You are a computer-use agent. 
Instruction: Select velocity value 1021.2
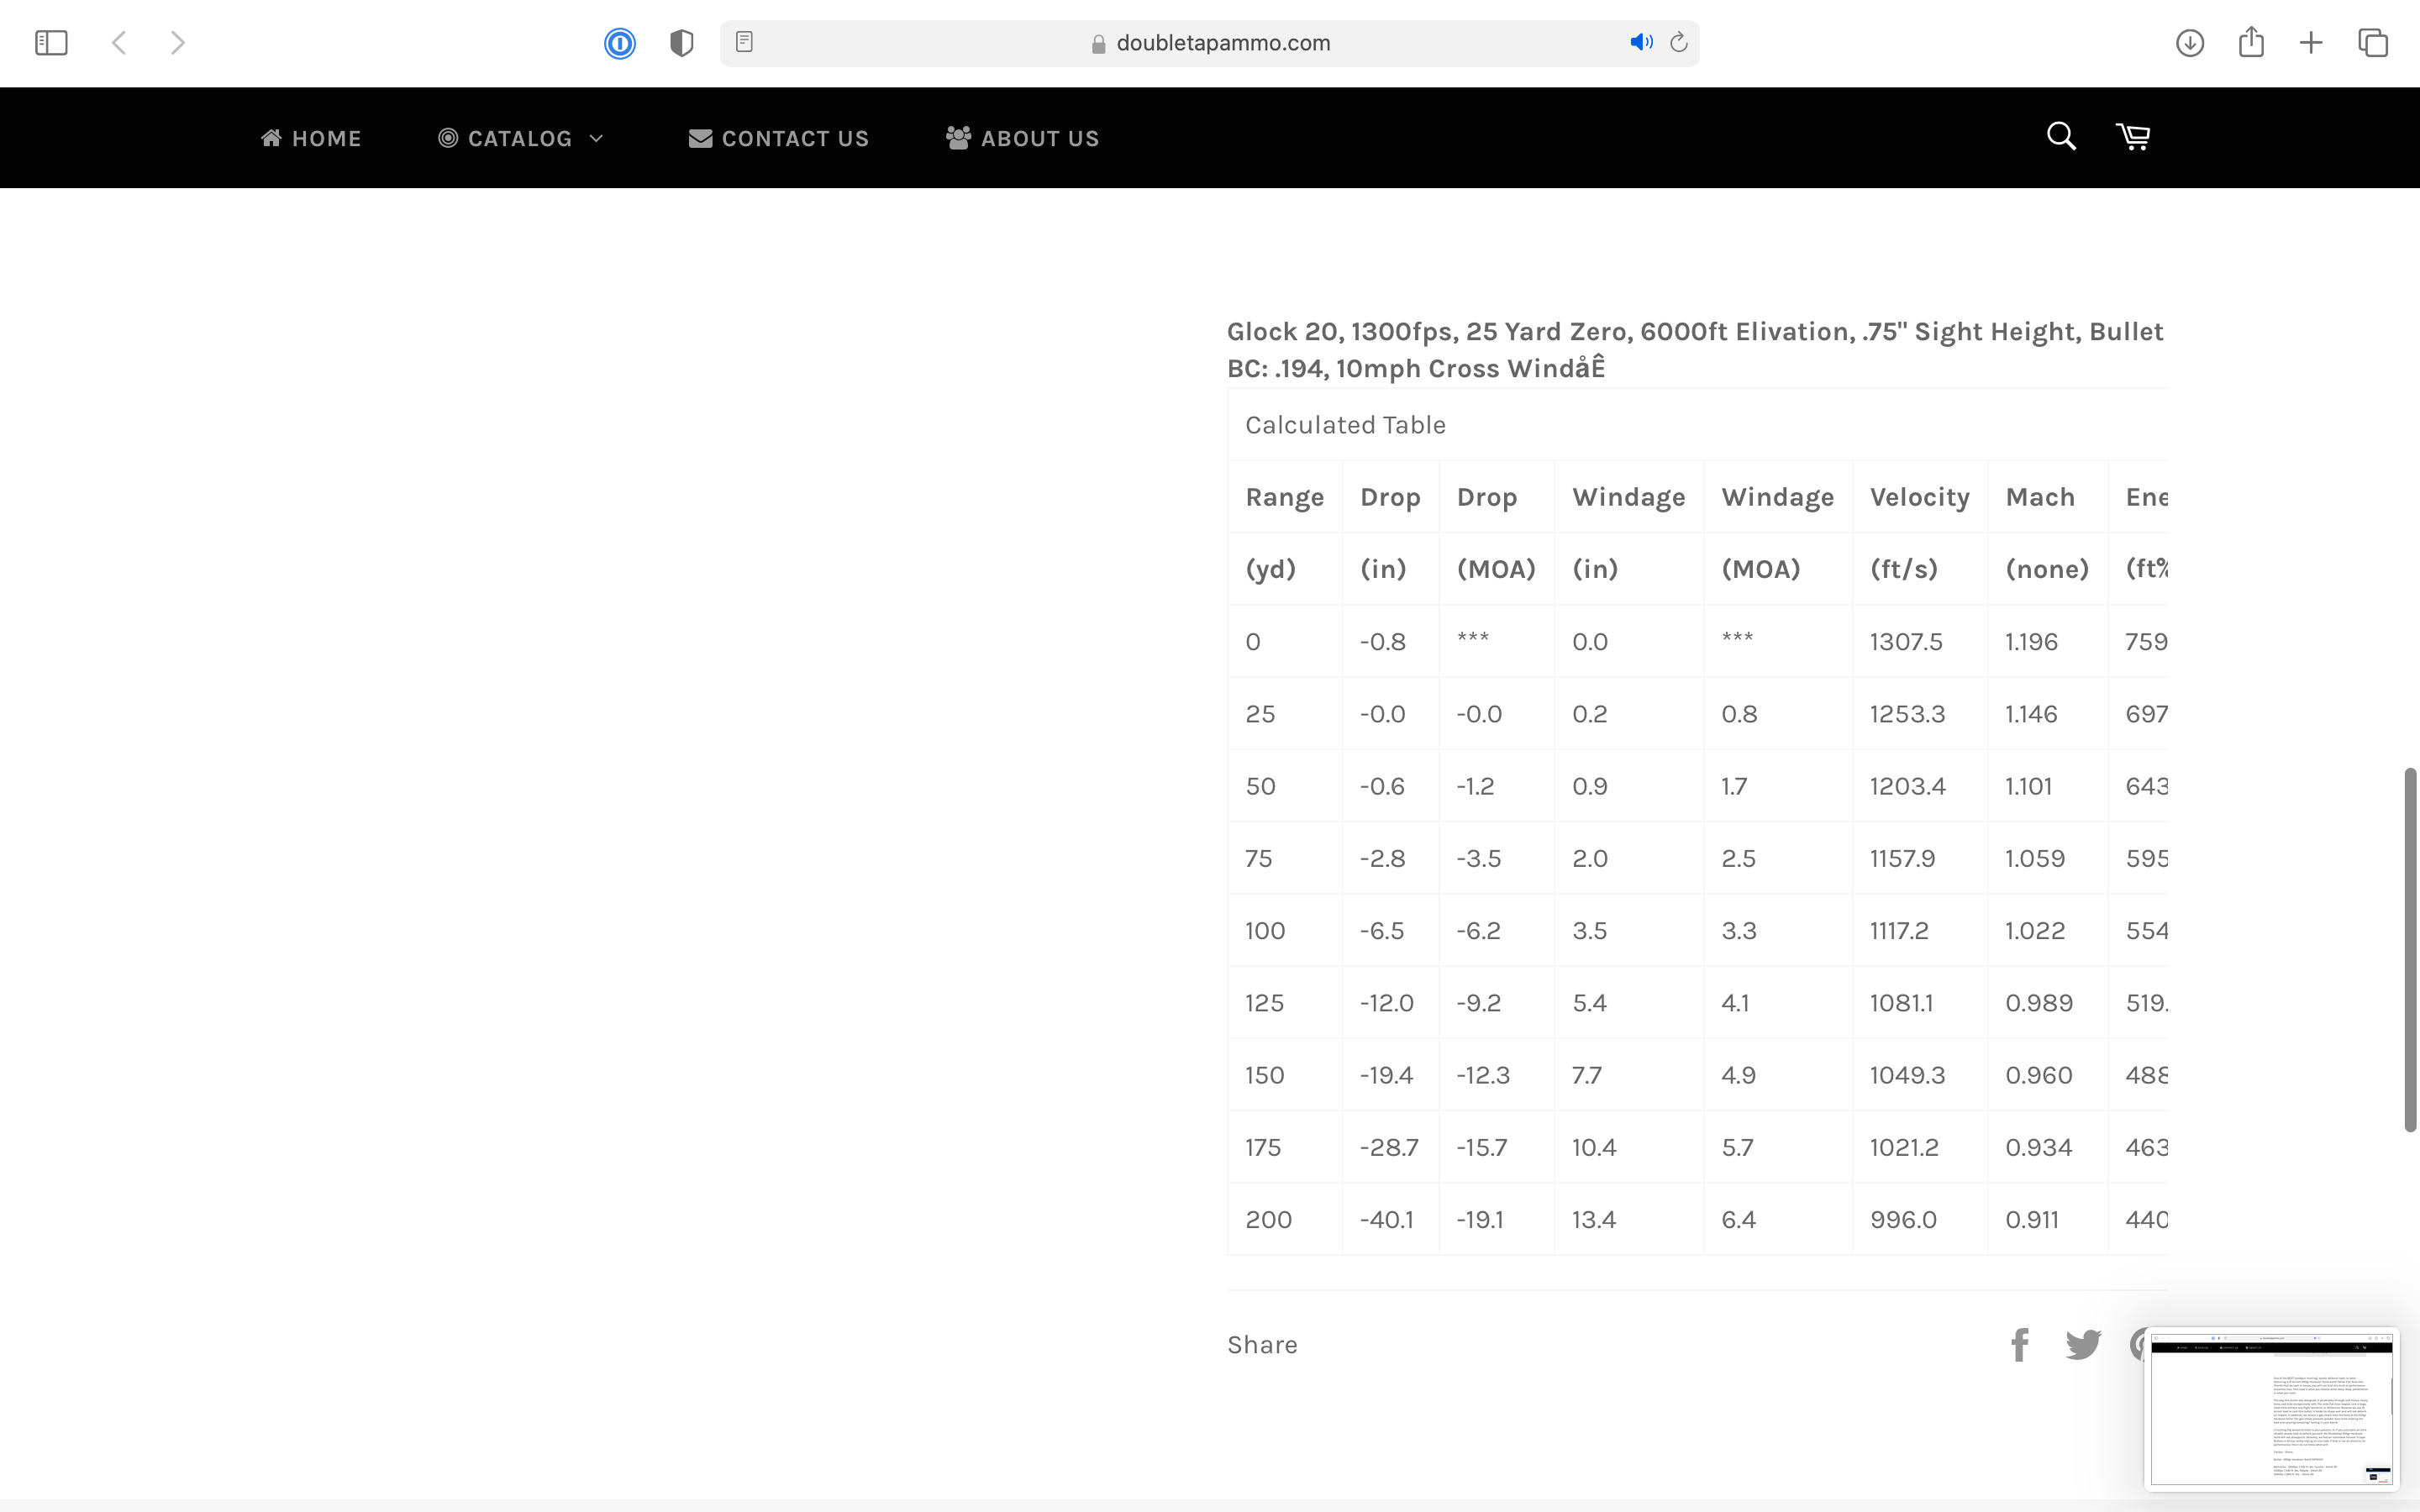(x=1904, y=1147)
